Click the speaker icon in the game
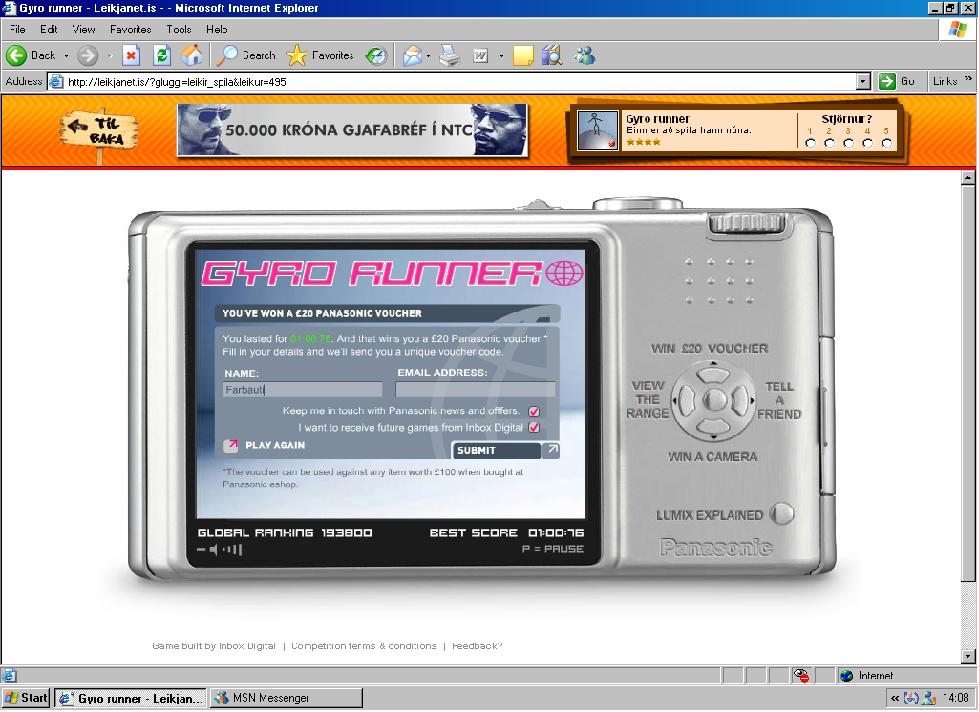This screenshot has width=979, height=712. [214, 550]
